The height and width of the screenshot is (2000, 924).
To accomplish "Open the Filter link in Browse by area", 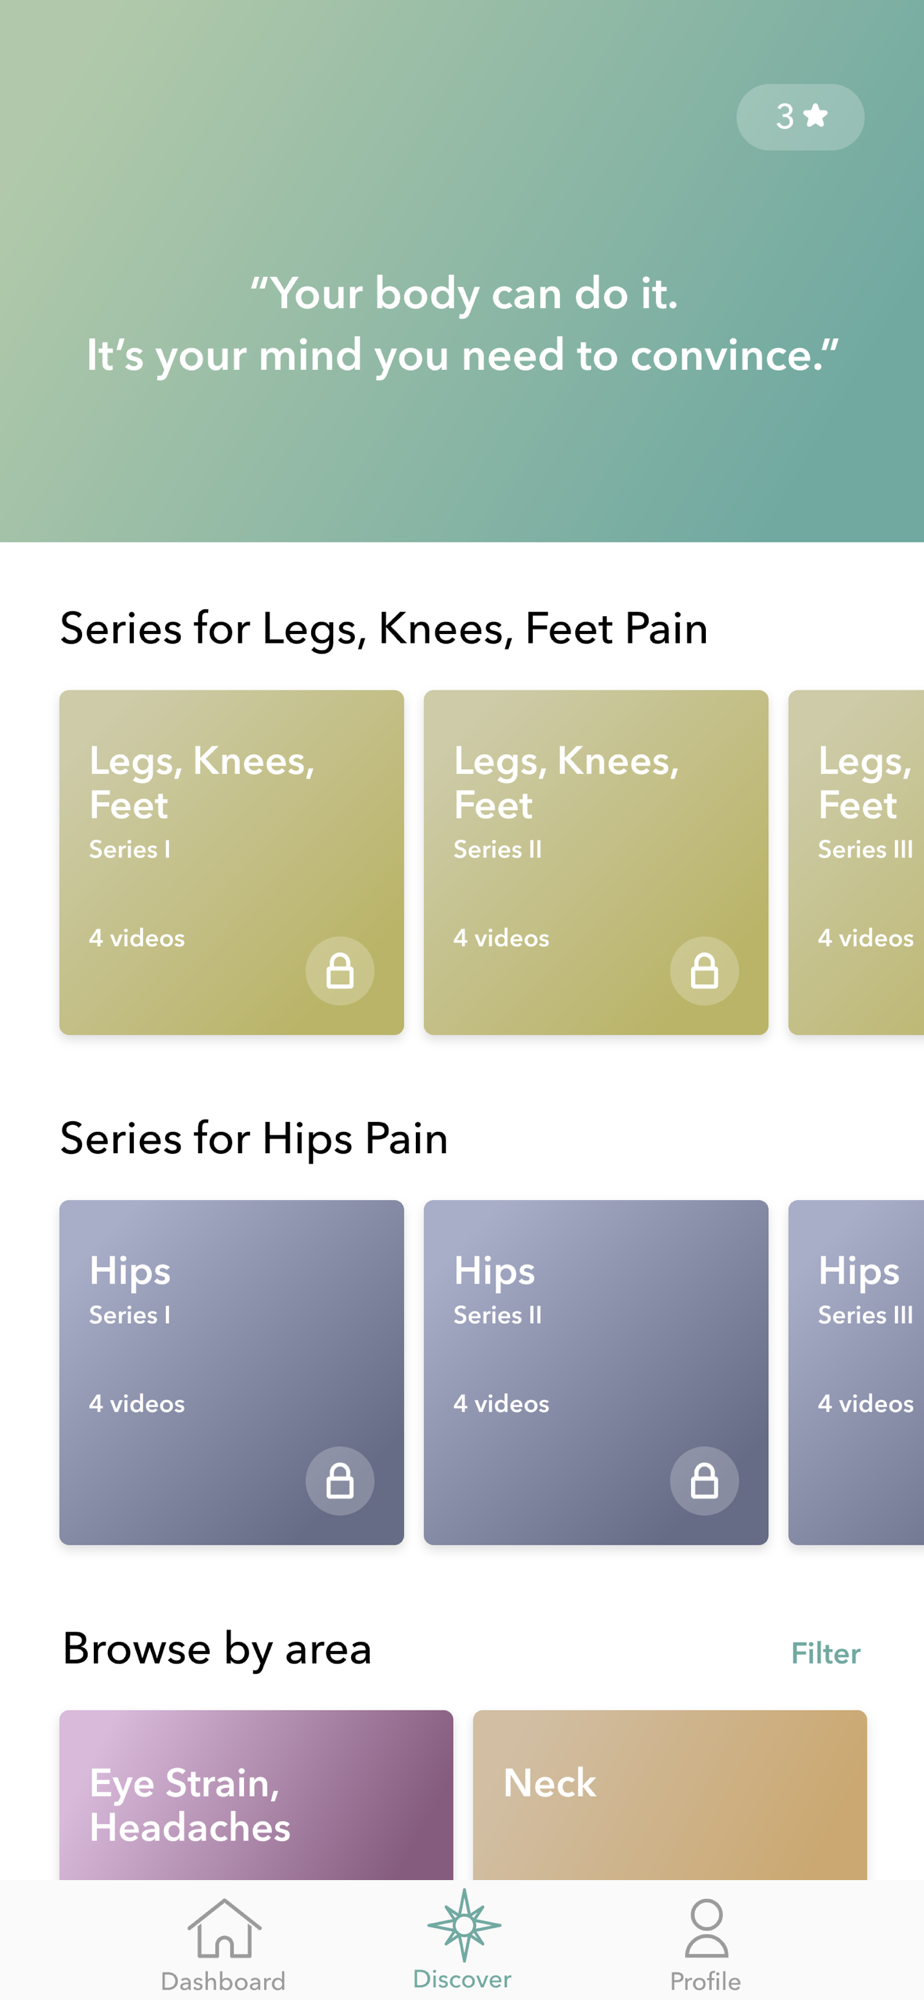I will coord(826,1653).
